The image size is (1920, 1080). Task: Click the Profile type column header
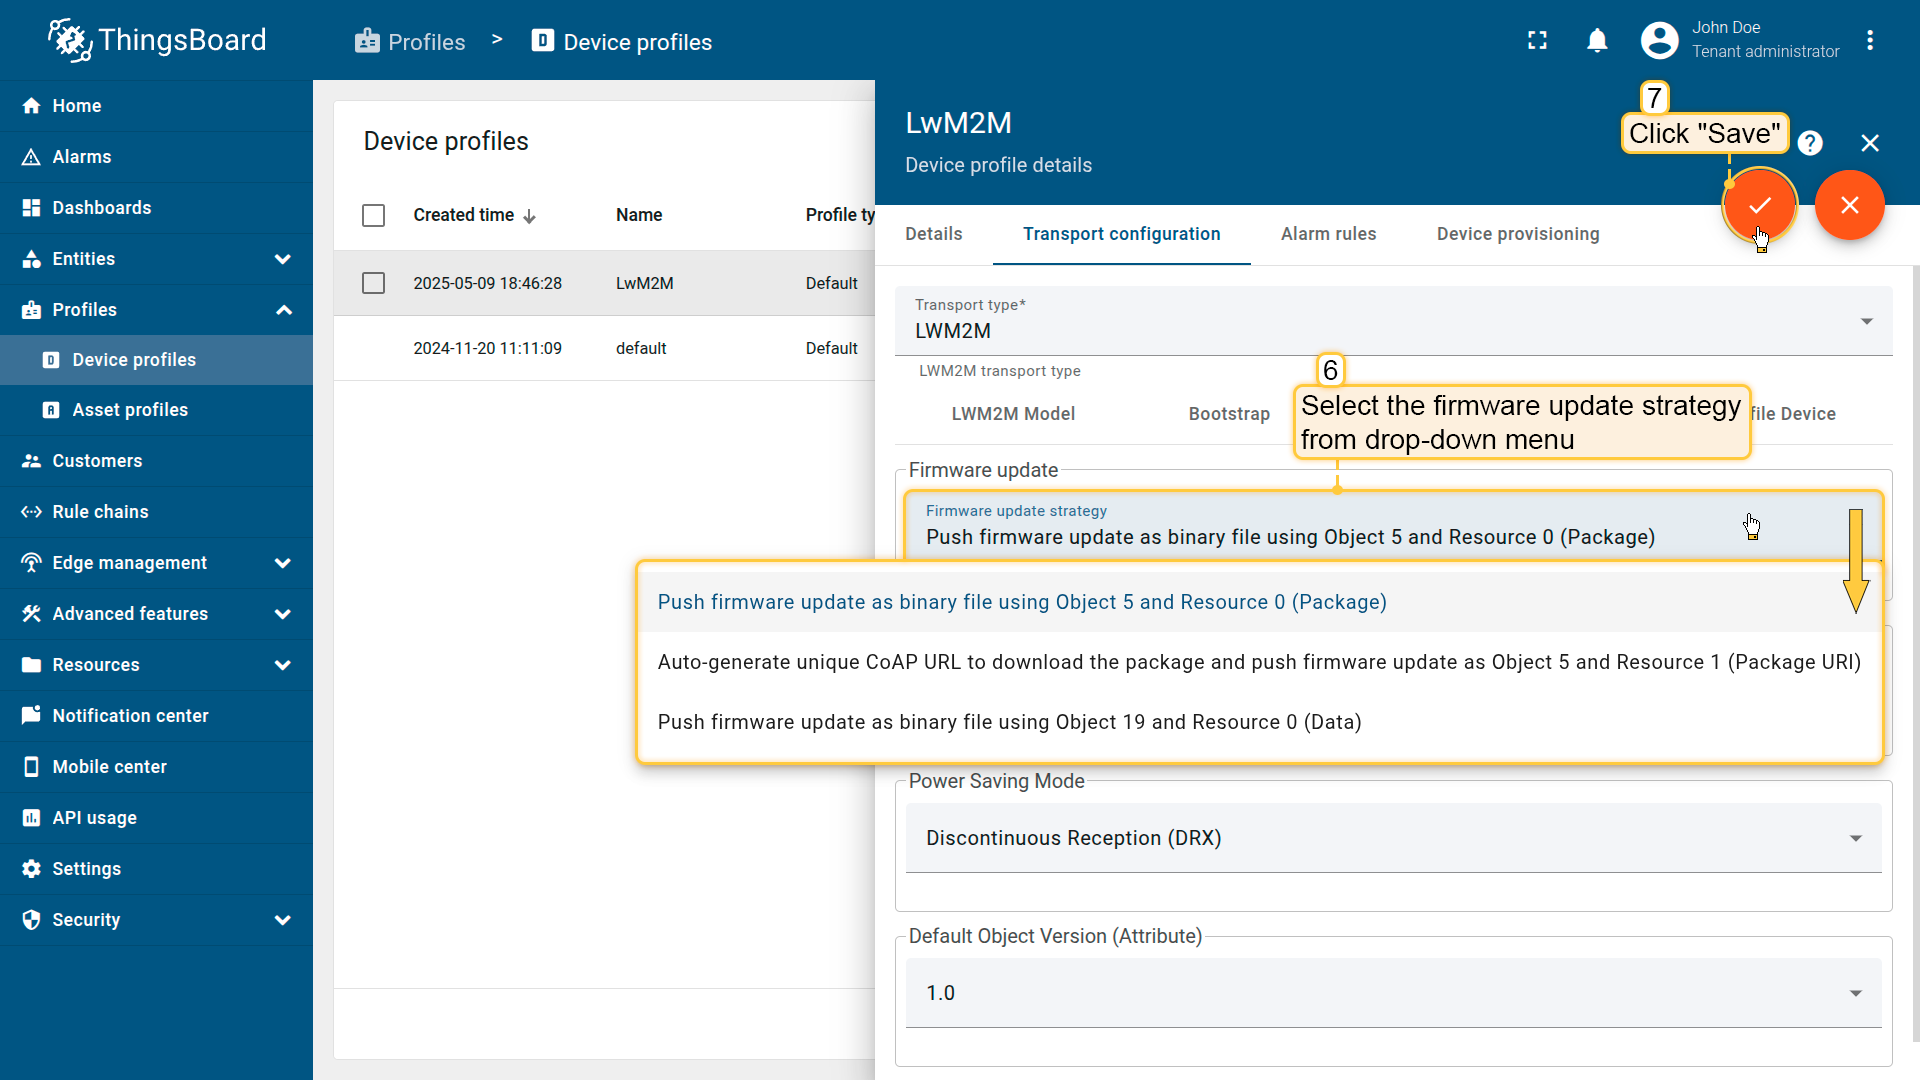840,215
